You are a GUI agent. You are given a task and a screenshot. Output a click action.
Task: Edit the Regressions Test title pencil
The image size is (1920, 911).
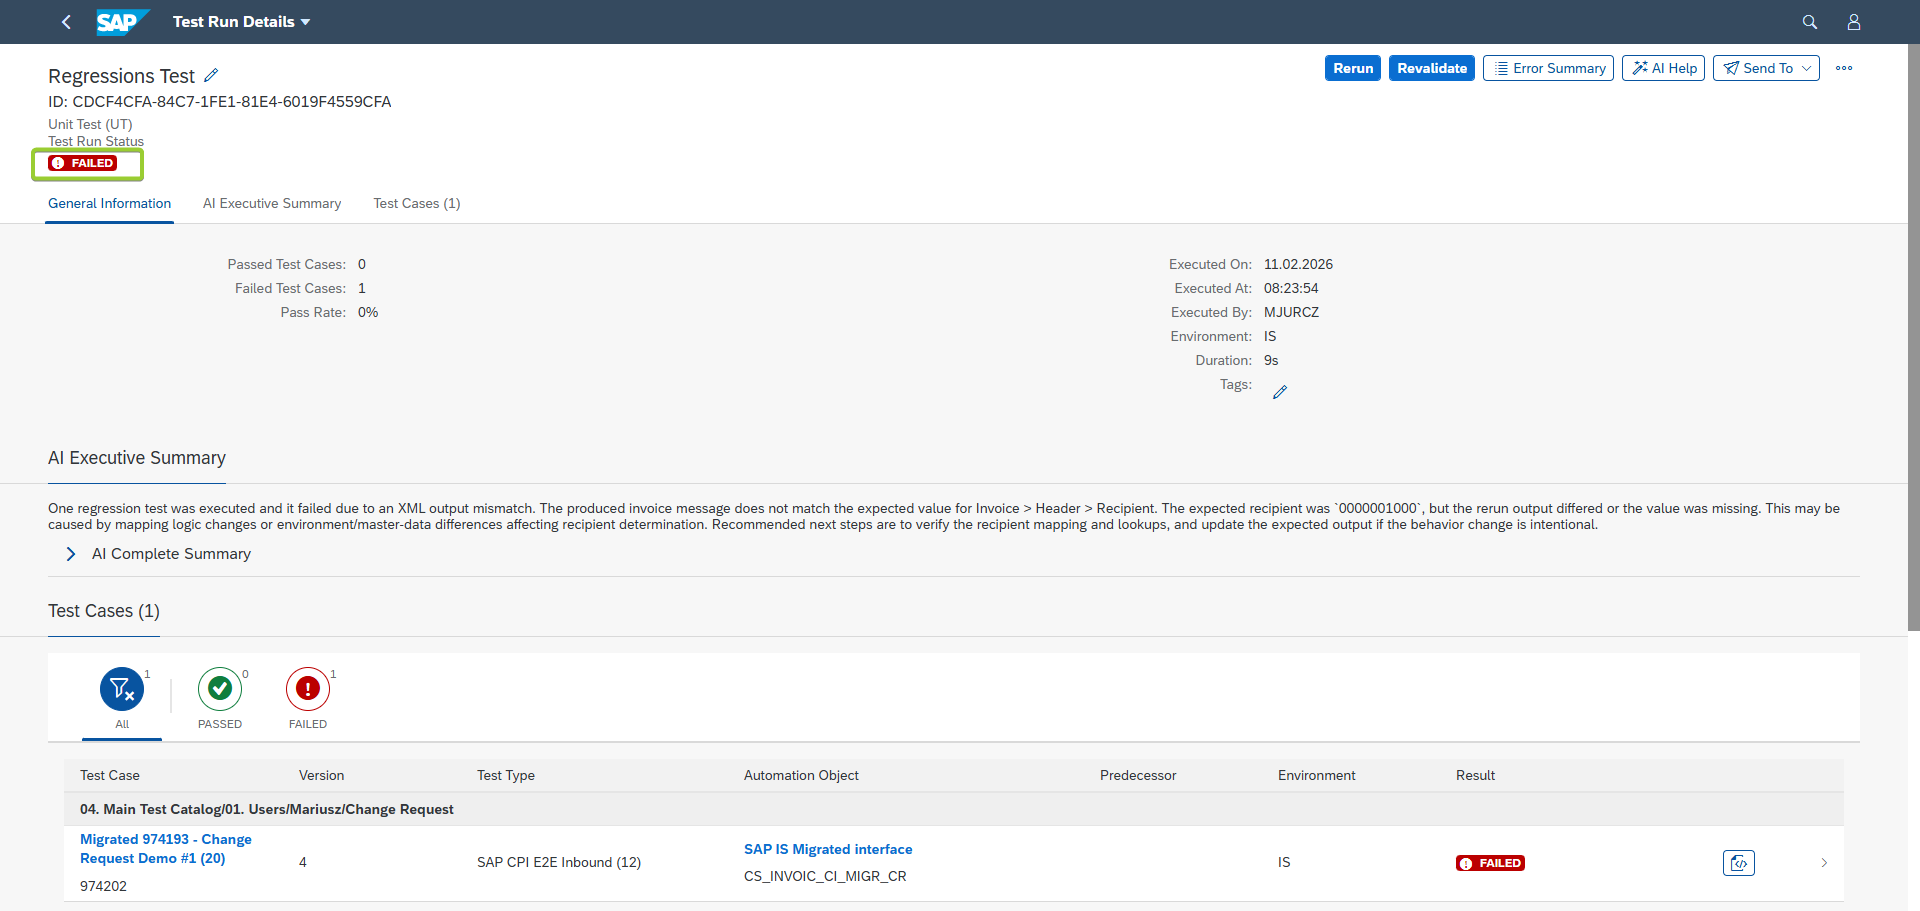click(x=211, y=76)
